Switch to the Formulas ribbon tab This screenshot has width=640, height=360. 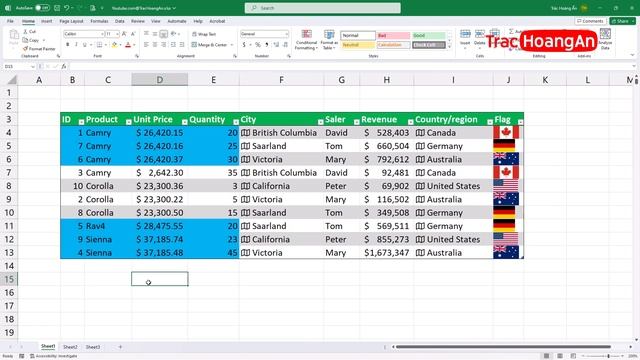click(99, 21)
